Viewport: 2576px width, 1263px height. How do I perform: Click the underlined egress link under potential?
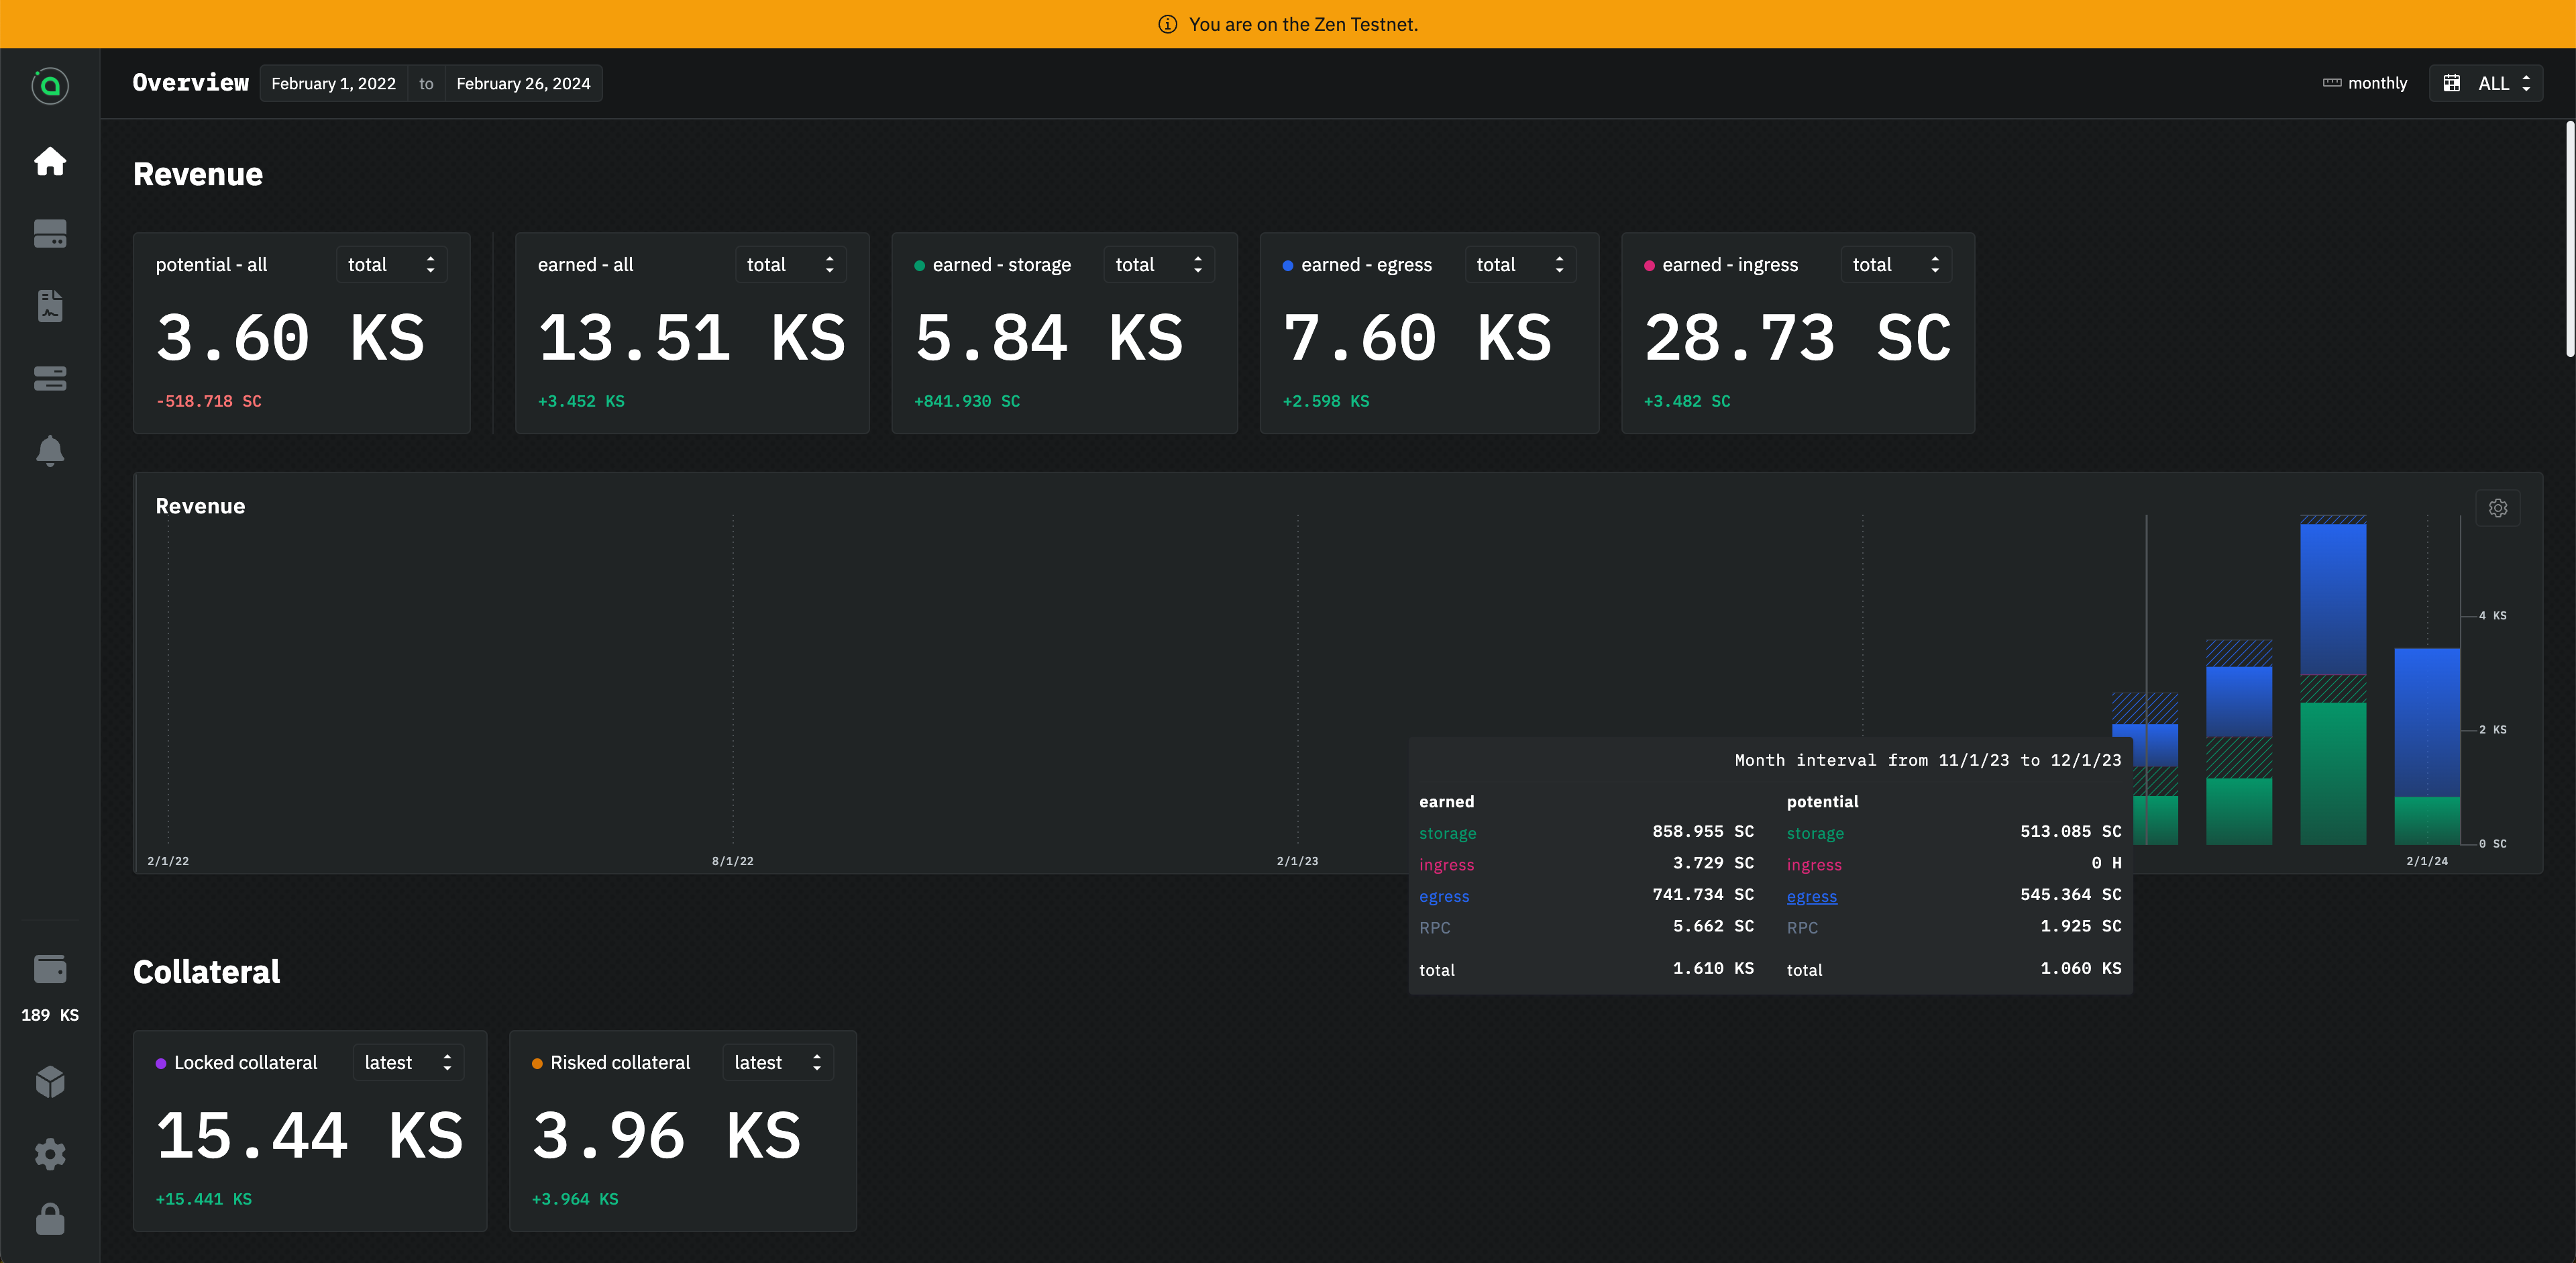1812,897
